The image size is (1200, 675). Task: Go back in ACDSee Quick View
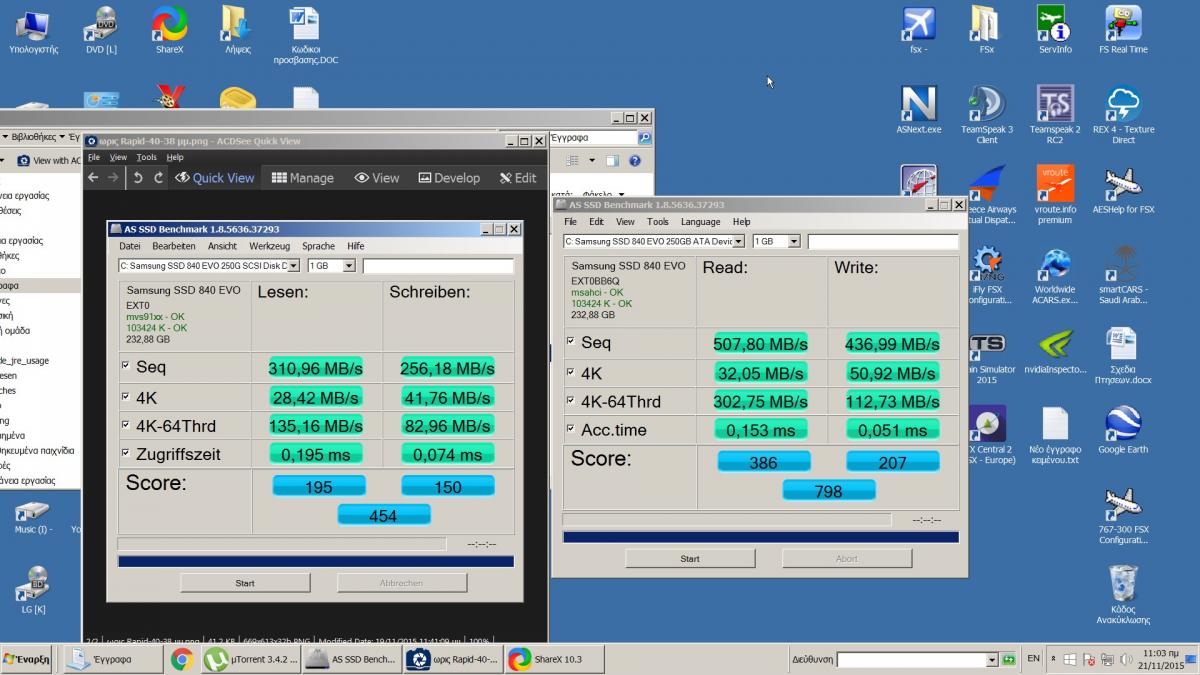coord(93,178)
